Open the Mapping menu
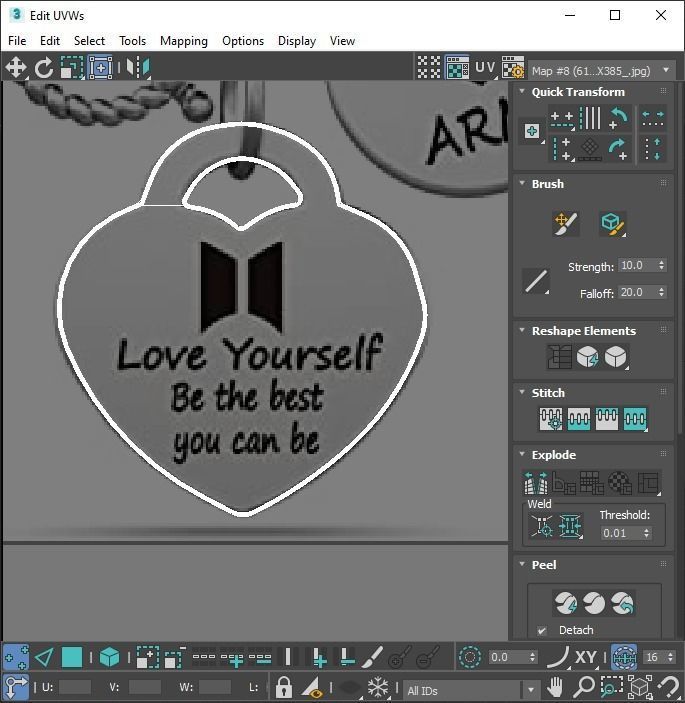 184,41
